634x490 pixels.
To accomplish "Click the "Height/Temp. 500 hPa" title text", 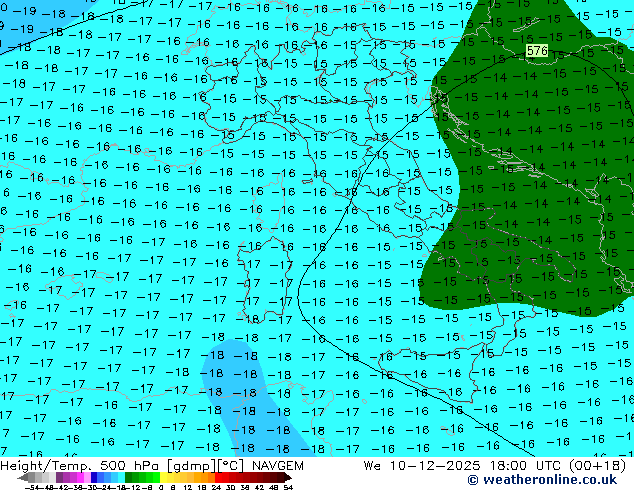I will tap(81, 466).
